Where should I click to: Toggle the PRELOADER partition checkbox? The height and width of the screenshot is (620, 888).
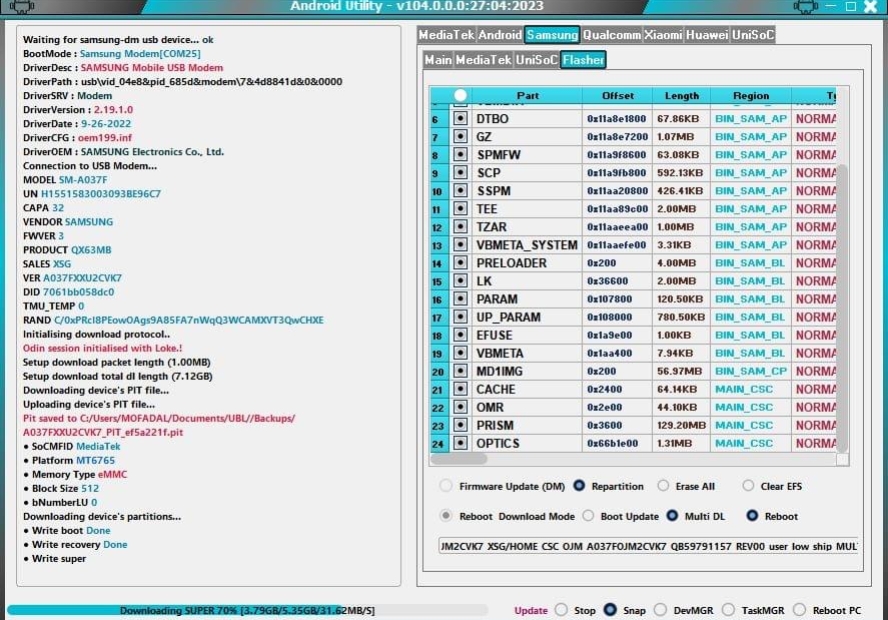[460, 263]
